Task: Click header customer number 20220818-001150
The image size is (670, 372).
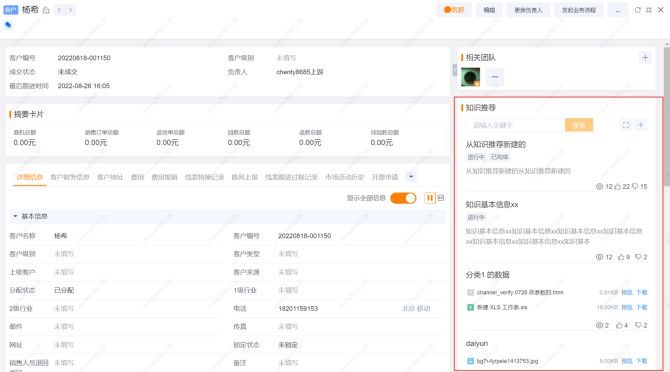Action: (x=84, y=58)
